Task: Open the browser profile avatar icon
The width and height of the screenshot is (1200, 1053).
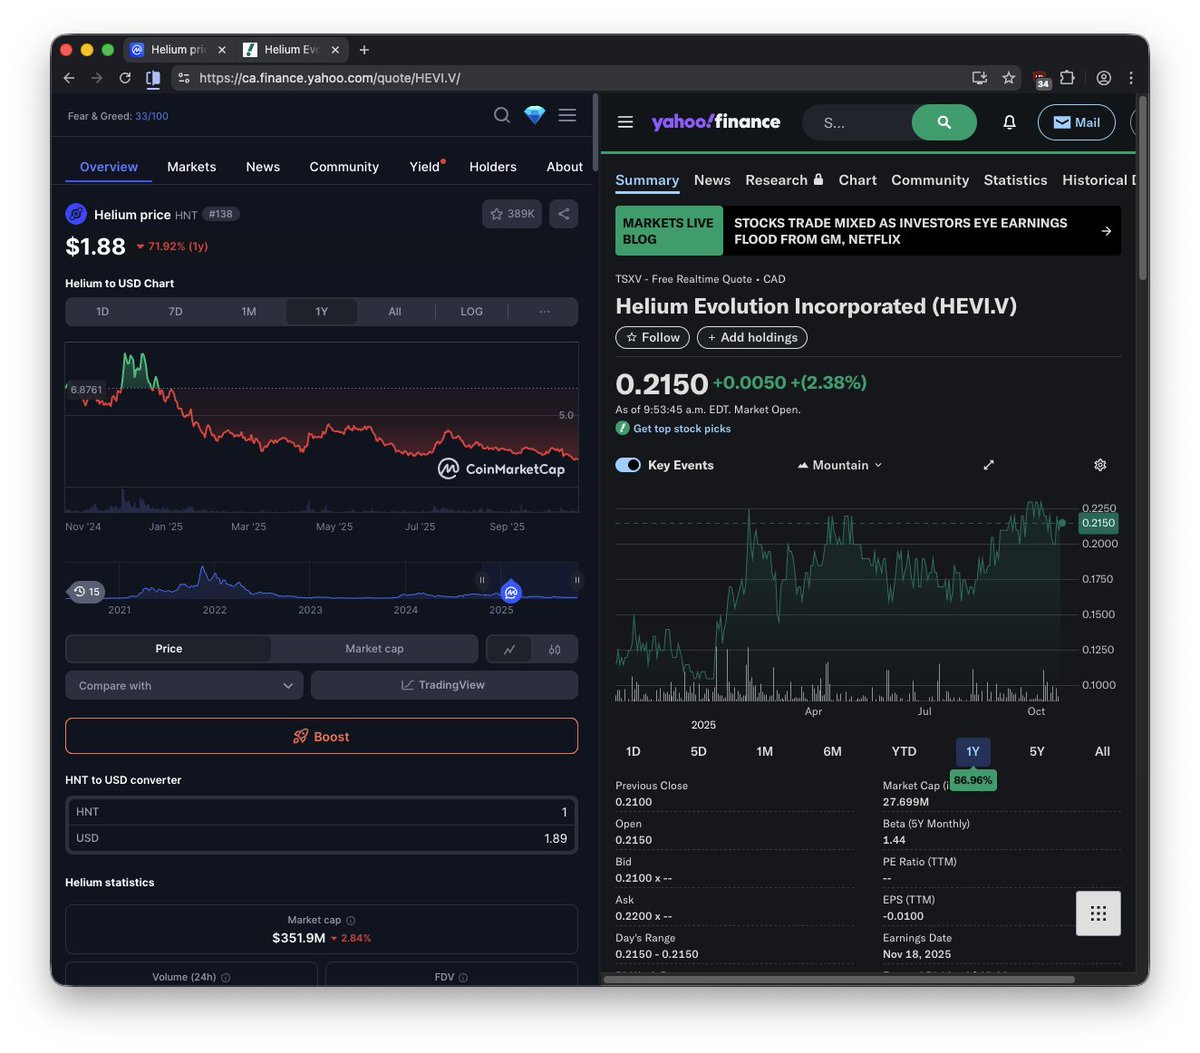Action: (x=1104, y=78)
